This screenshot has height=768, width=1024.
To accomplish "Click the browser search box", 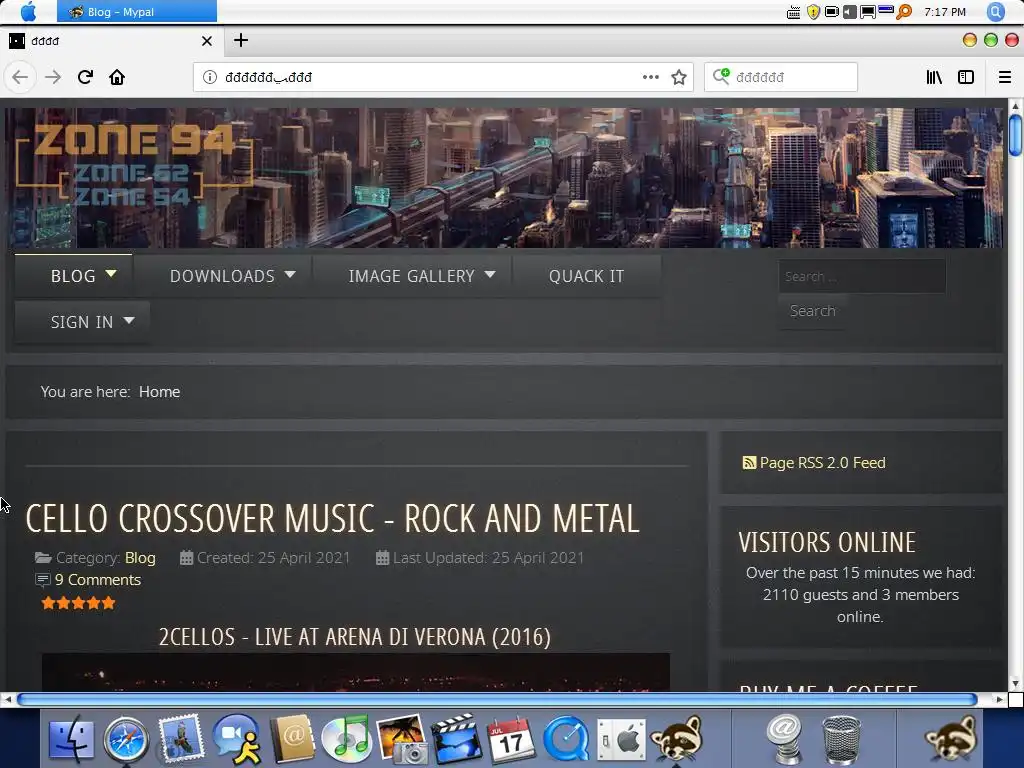I will (x=781, y=77).
